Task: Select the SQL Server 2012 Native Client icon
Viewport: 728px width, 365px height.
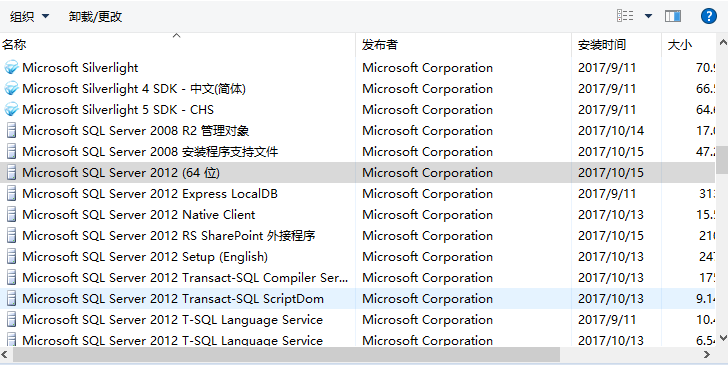Action: coord(12,215)
